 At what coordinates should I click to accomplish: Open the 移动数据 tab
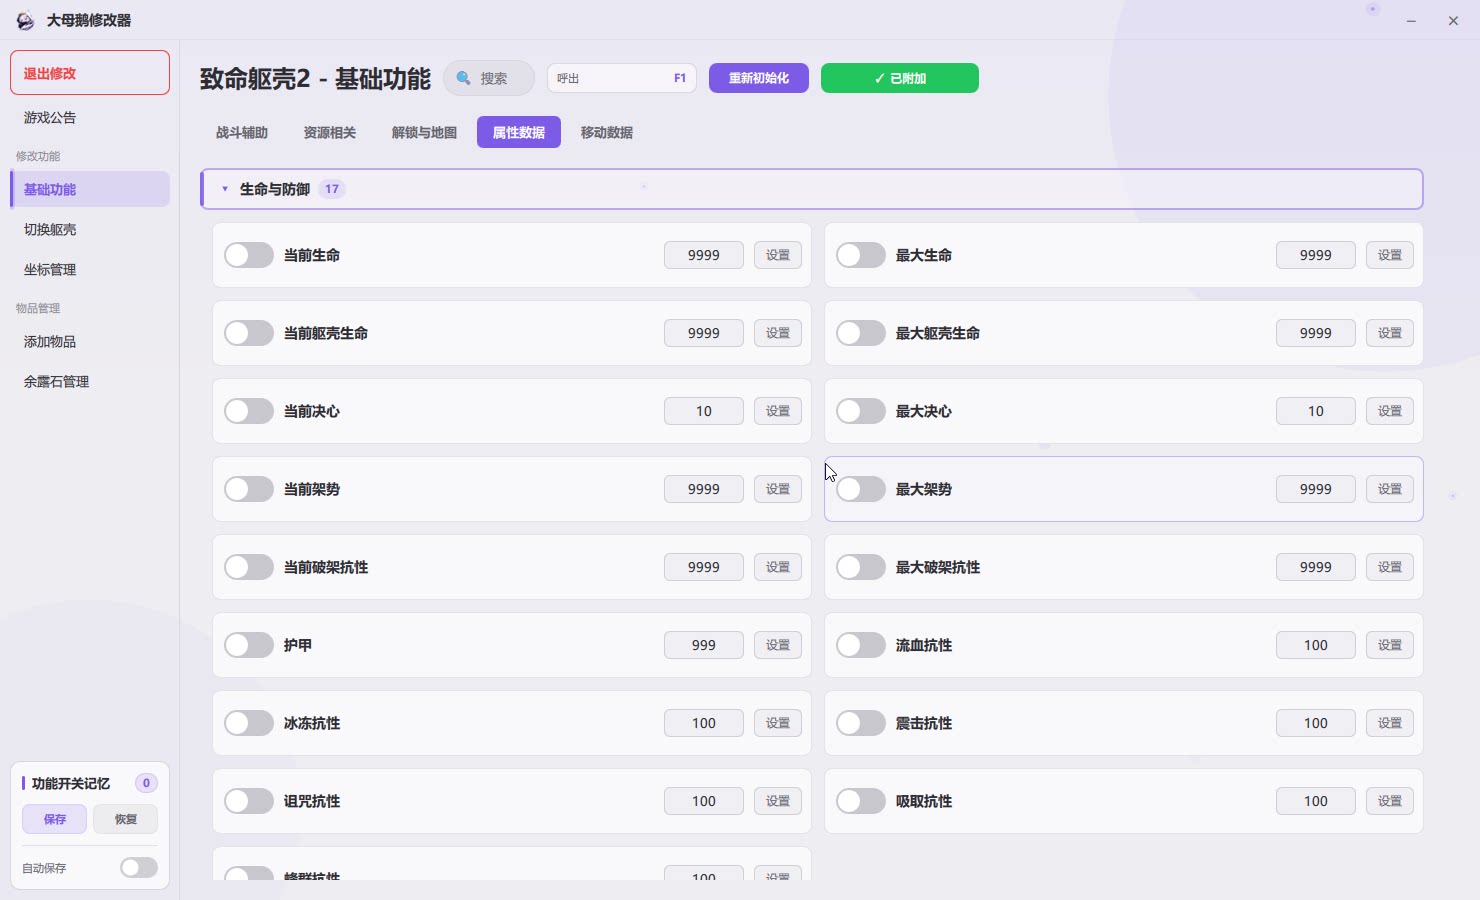(607, 132)
